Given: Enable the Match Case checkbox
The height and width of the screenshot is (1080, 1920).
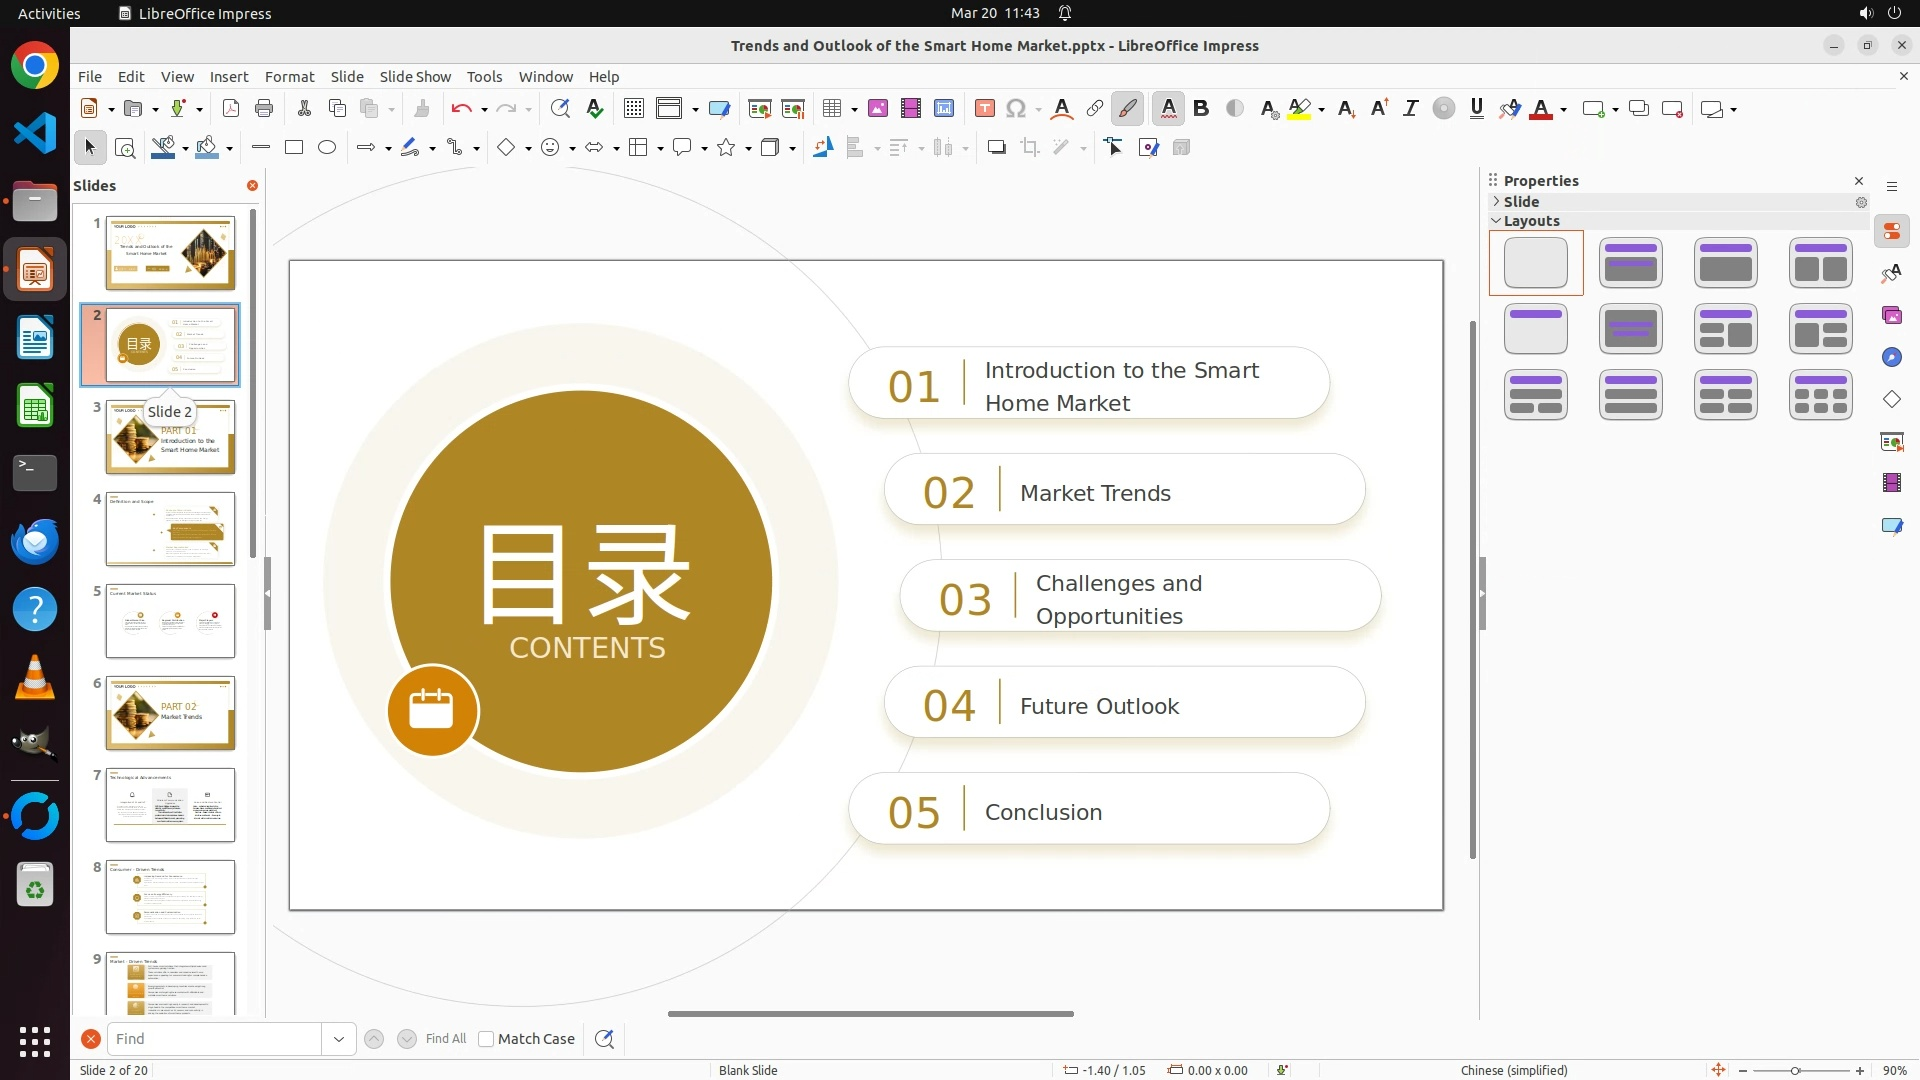Looking at the screenshot, I should 486,1039.
